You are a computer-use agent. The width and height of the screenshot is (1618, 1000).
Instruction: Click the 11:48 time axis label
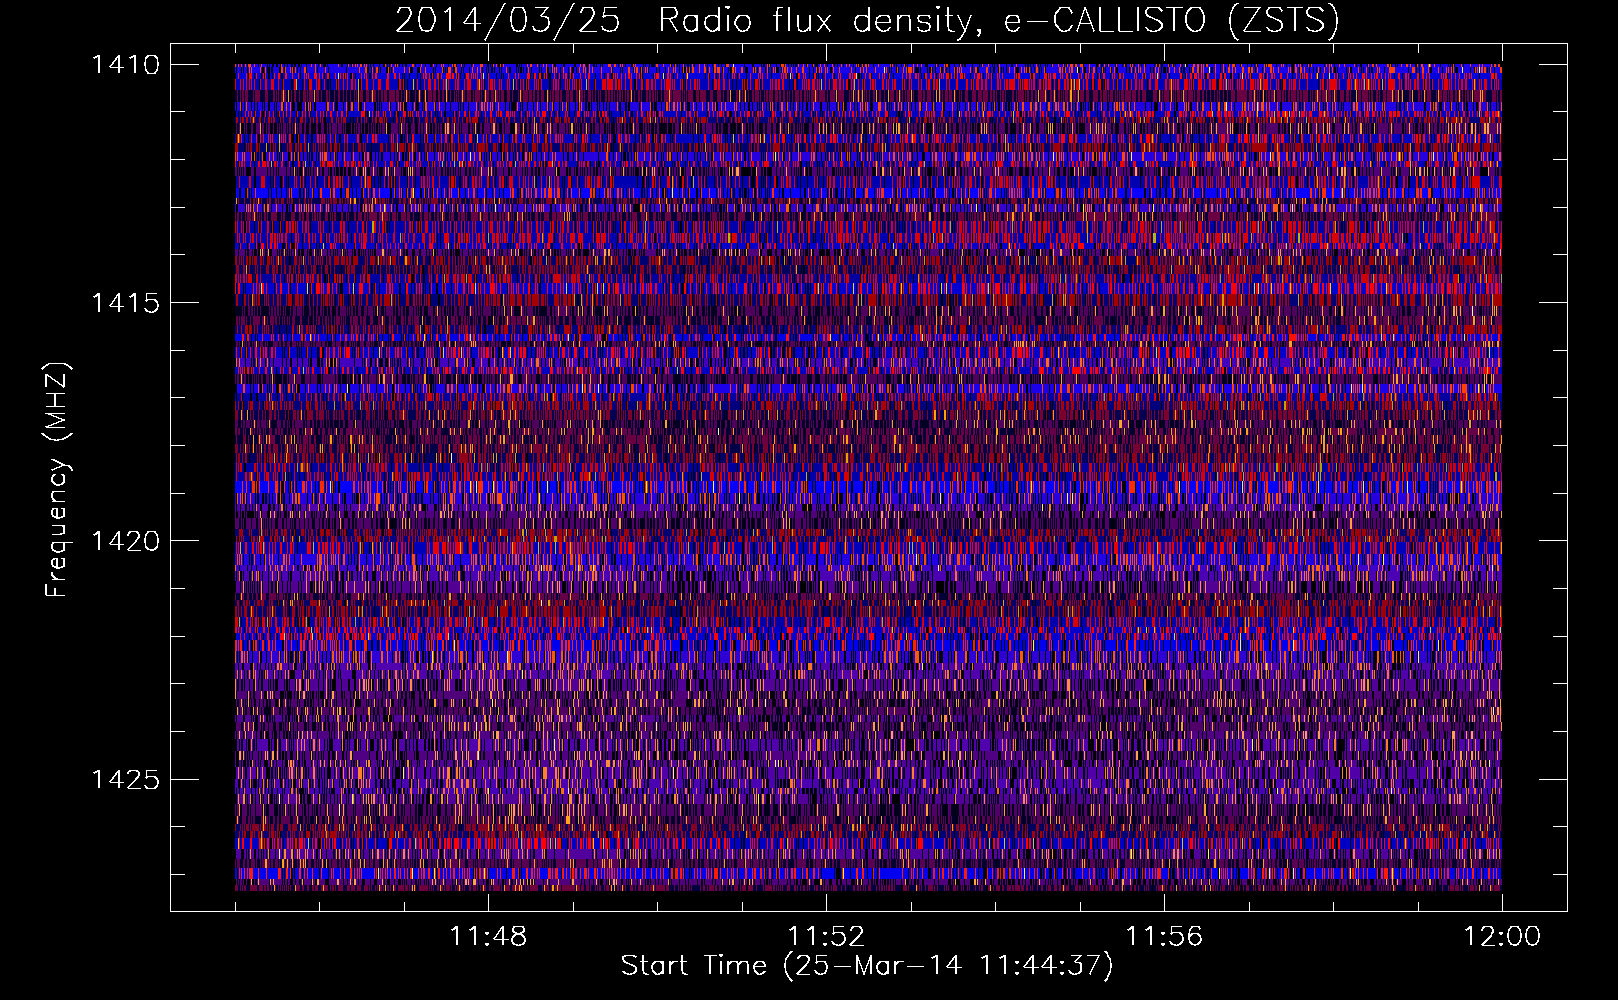tap(488, 937)
